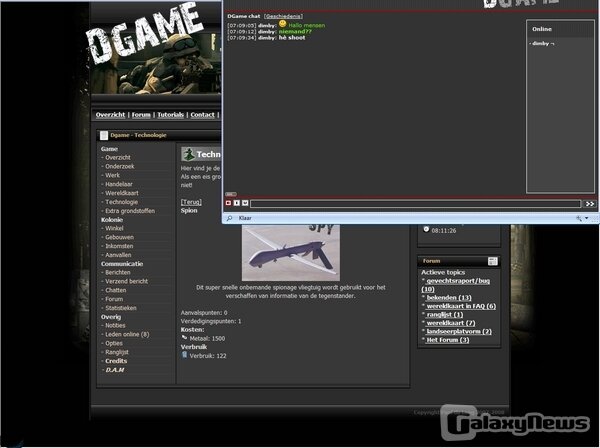This screenshot has height=448, width=600.
Task: Click the Forum panel header icon
Action: click(x=492, y=261)
